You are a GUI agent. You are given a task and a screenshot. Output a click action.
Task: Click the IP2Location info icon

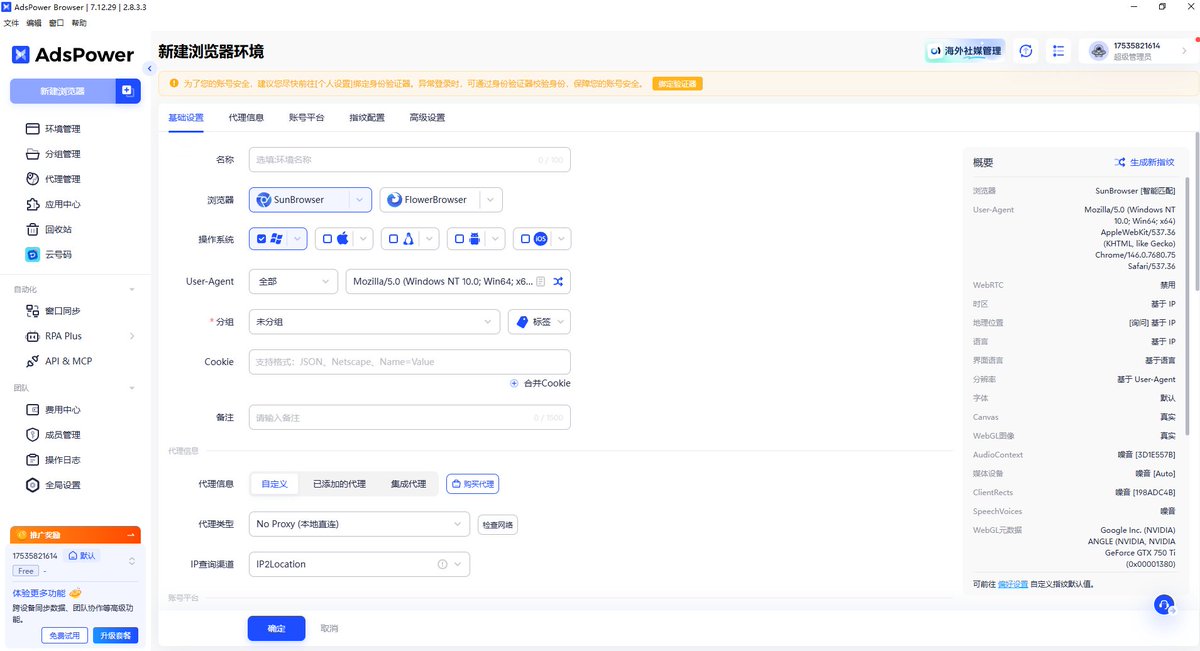(x=442, y=564)
